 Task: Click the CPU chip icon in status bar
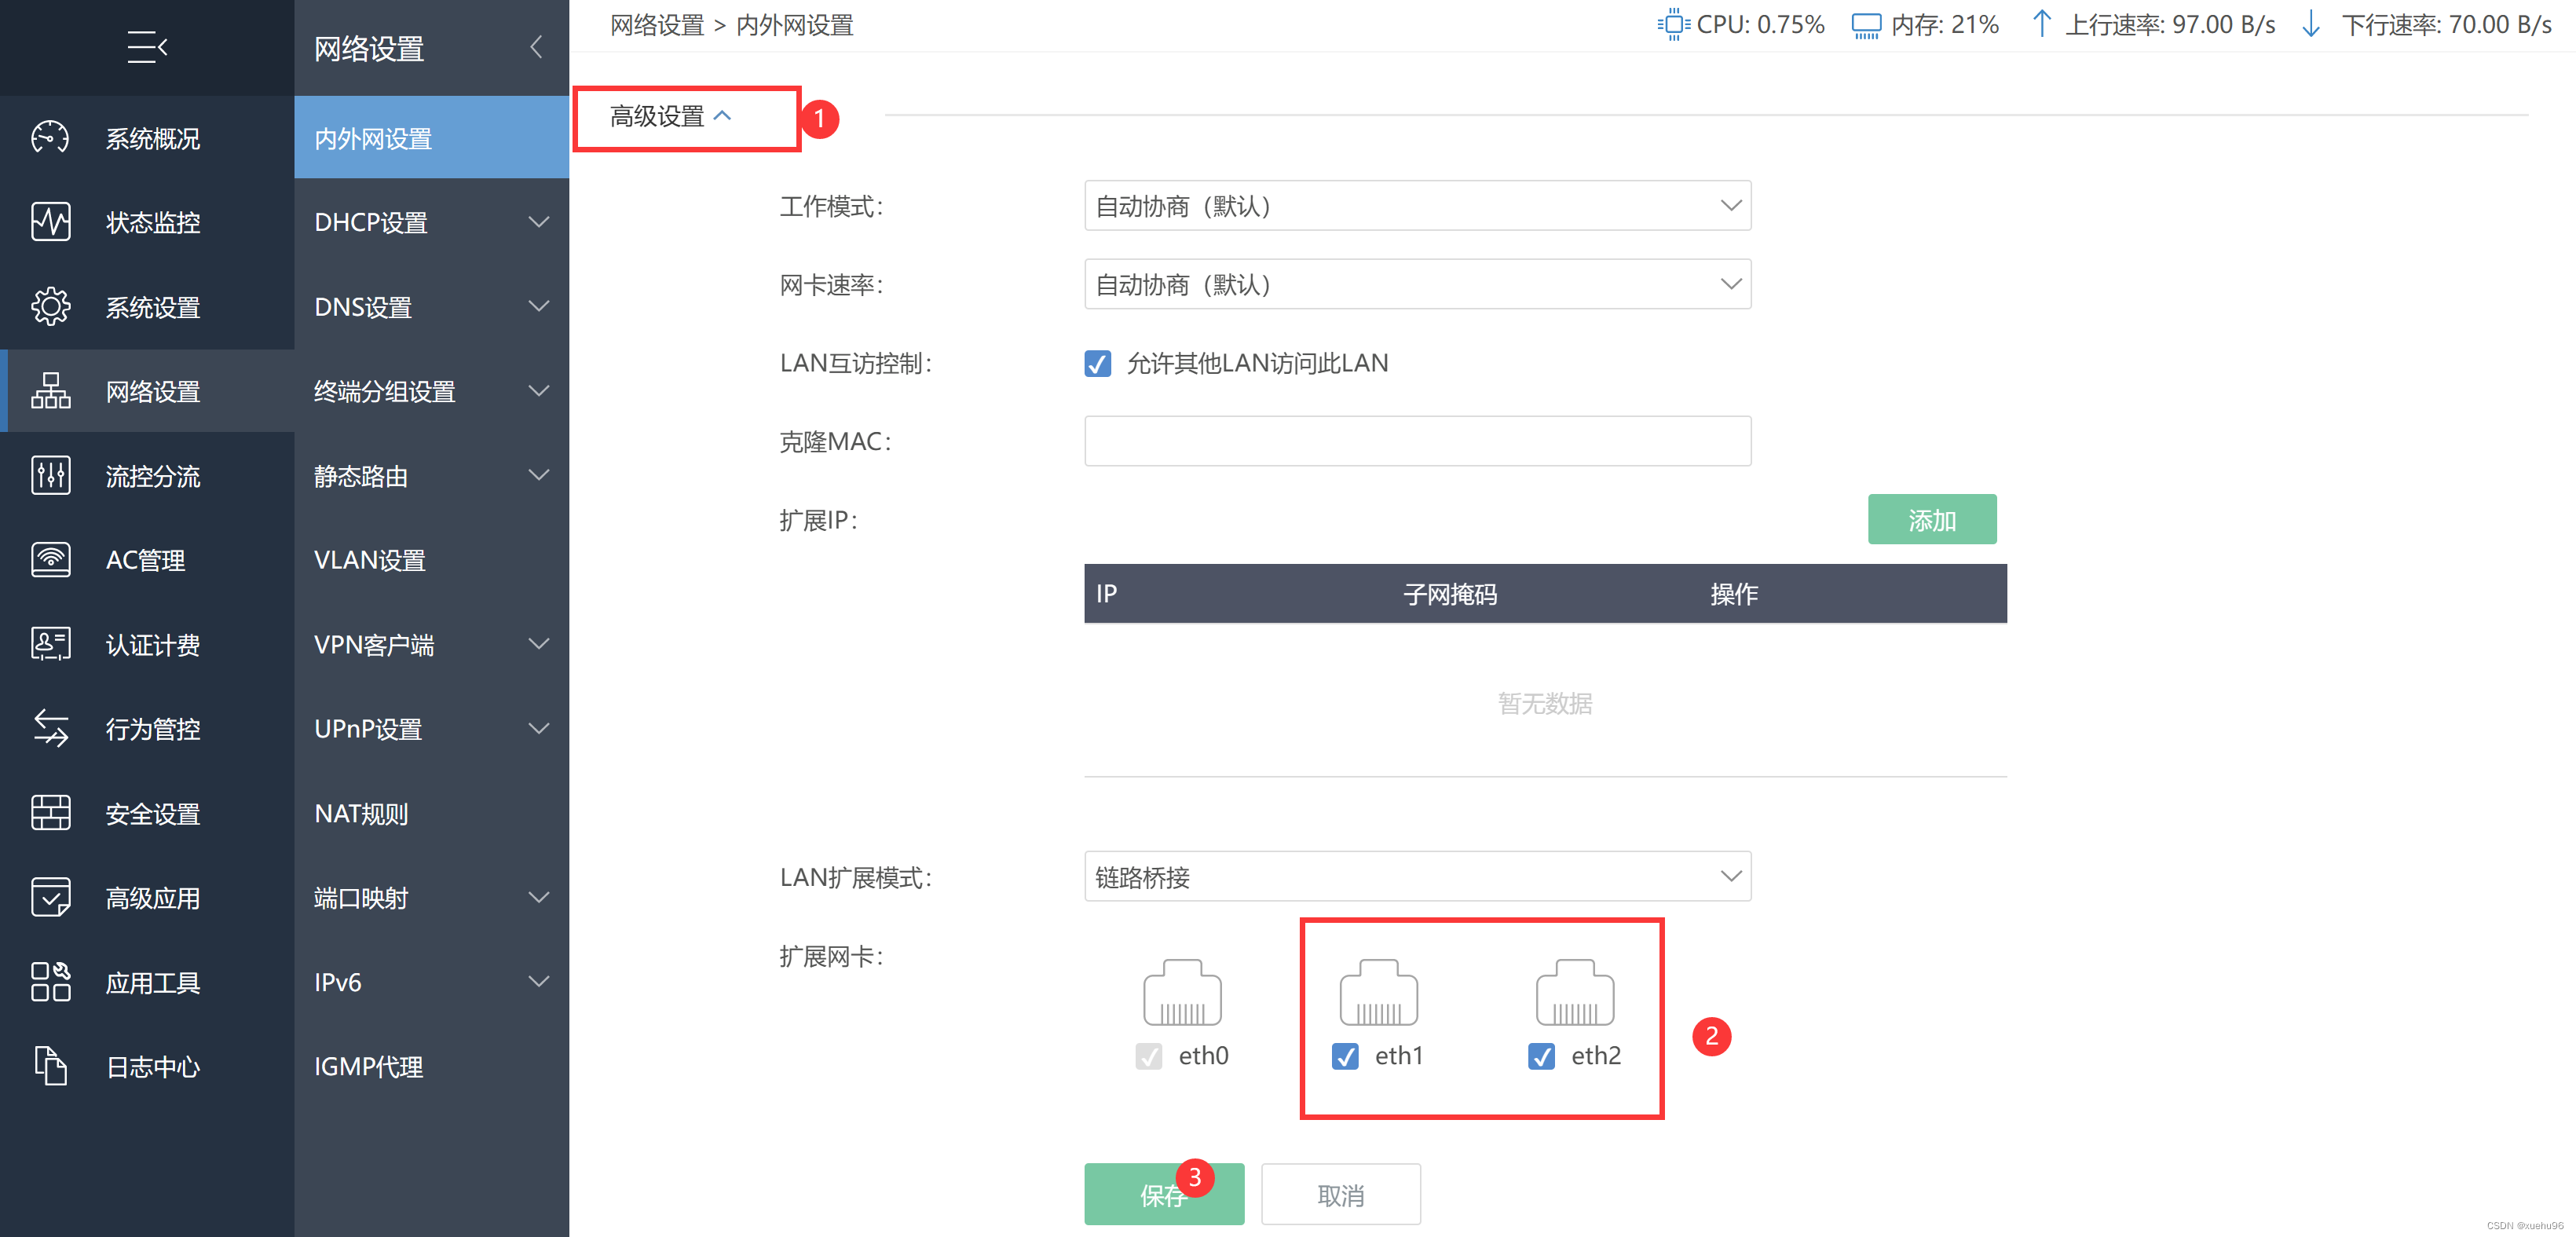point(1673,24)
